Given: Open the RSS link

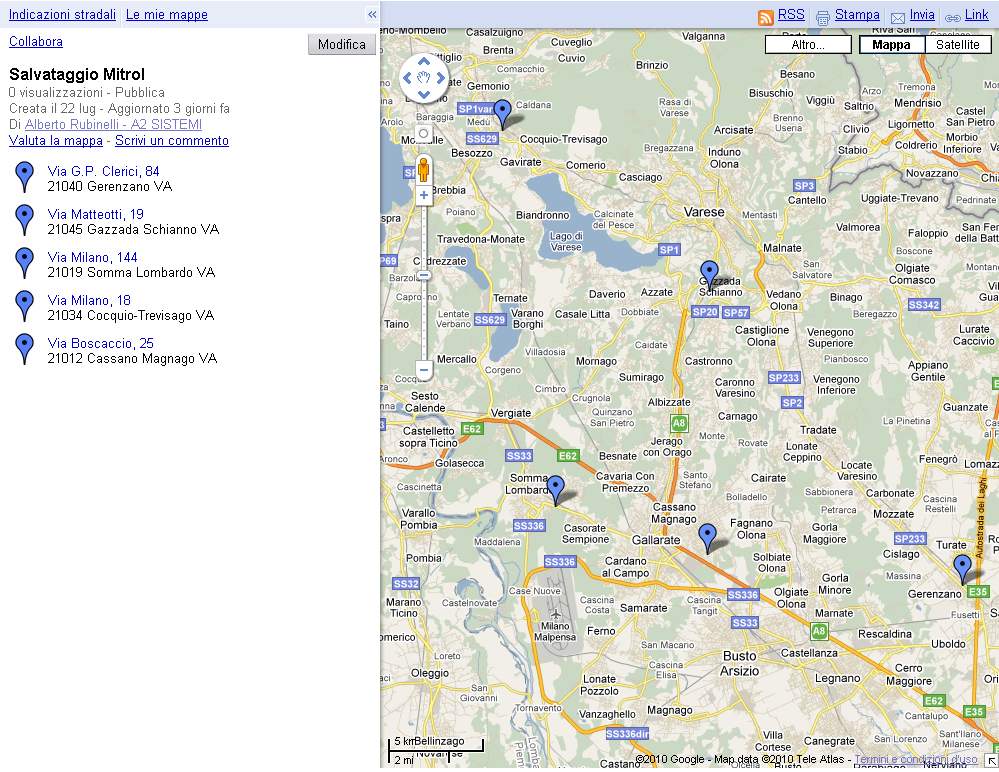Looking at the screenshot, I should pos(791,15).
